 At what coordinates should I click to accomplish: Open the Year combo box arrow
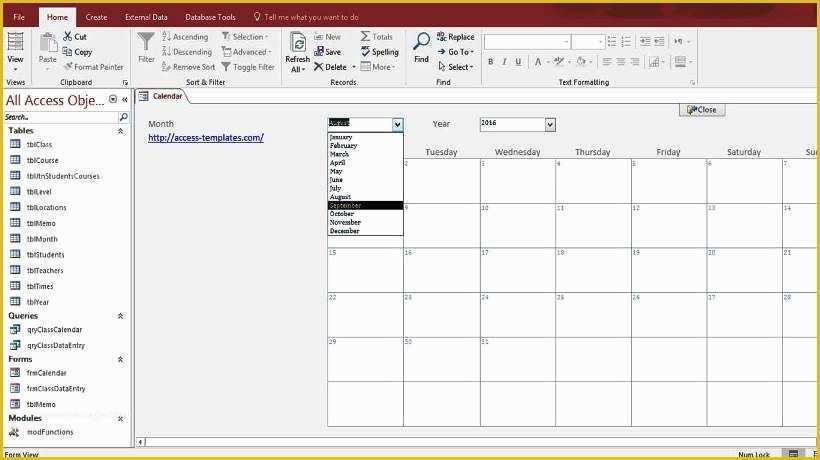550,124
